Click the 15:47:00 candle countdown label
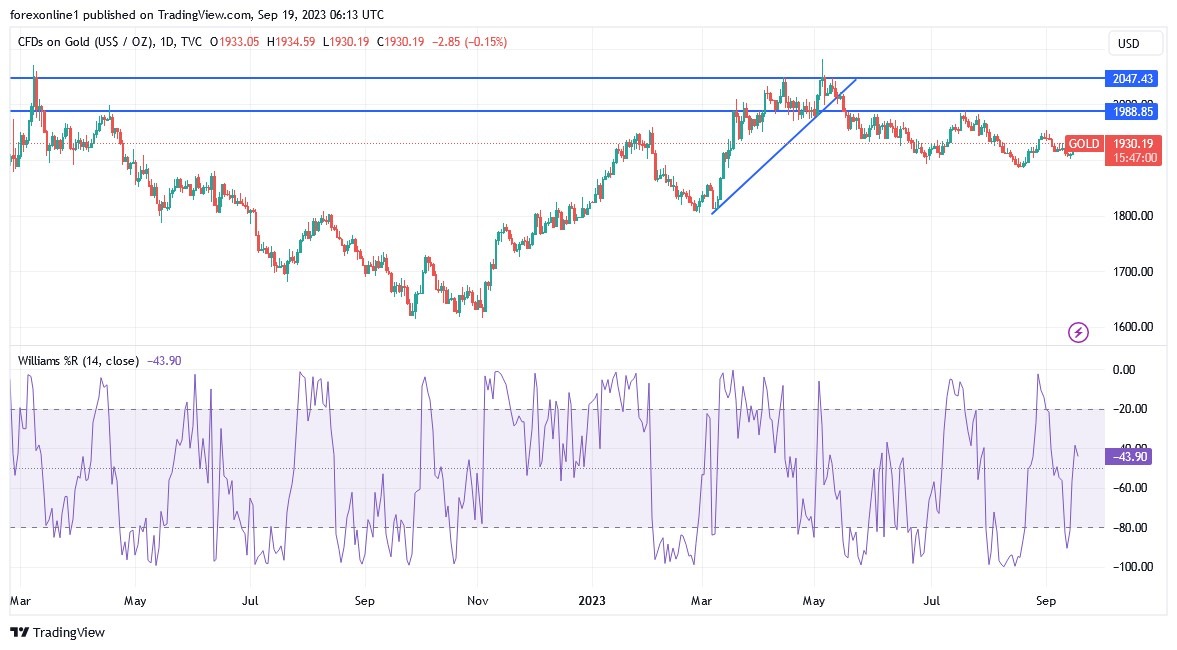The width and height of the screenshot is (1177, 650). [x=1135, y=158]
